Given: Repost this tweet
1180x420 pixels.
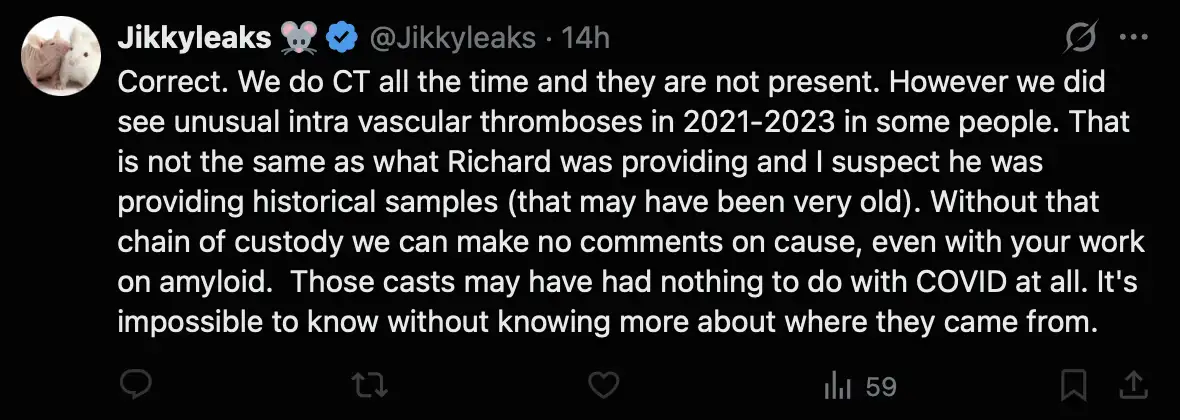Looking at the screenshot, I should point(370,385).
